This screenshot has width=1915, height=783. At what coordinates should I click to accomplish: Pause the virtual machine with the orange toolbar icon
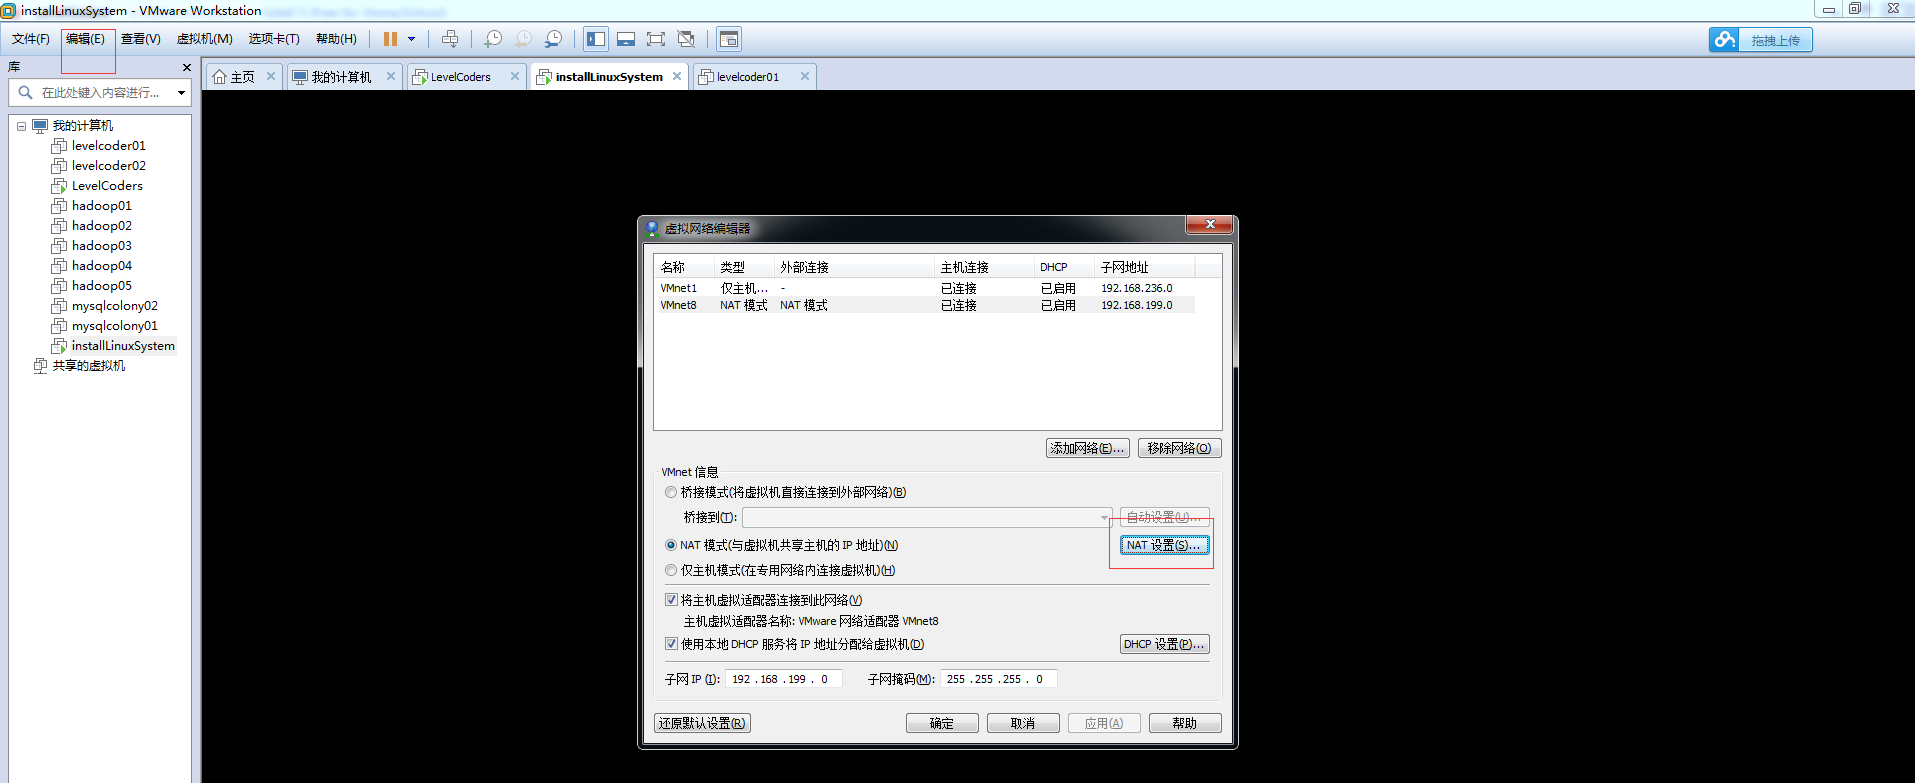(390, 39)
